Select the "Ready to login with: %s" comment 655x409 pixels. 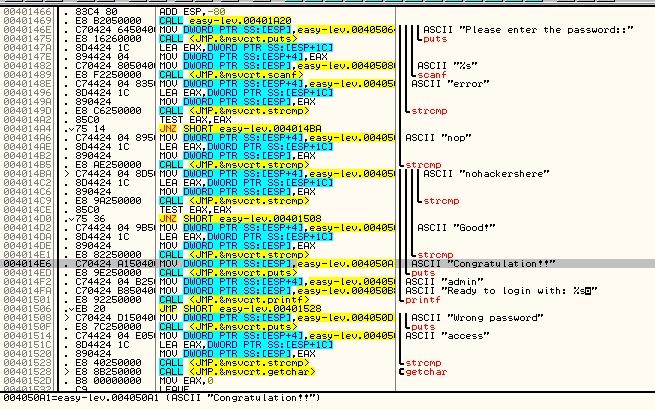pos(501,290)
